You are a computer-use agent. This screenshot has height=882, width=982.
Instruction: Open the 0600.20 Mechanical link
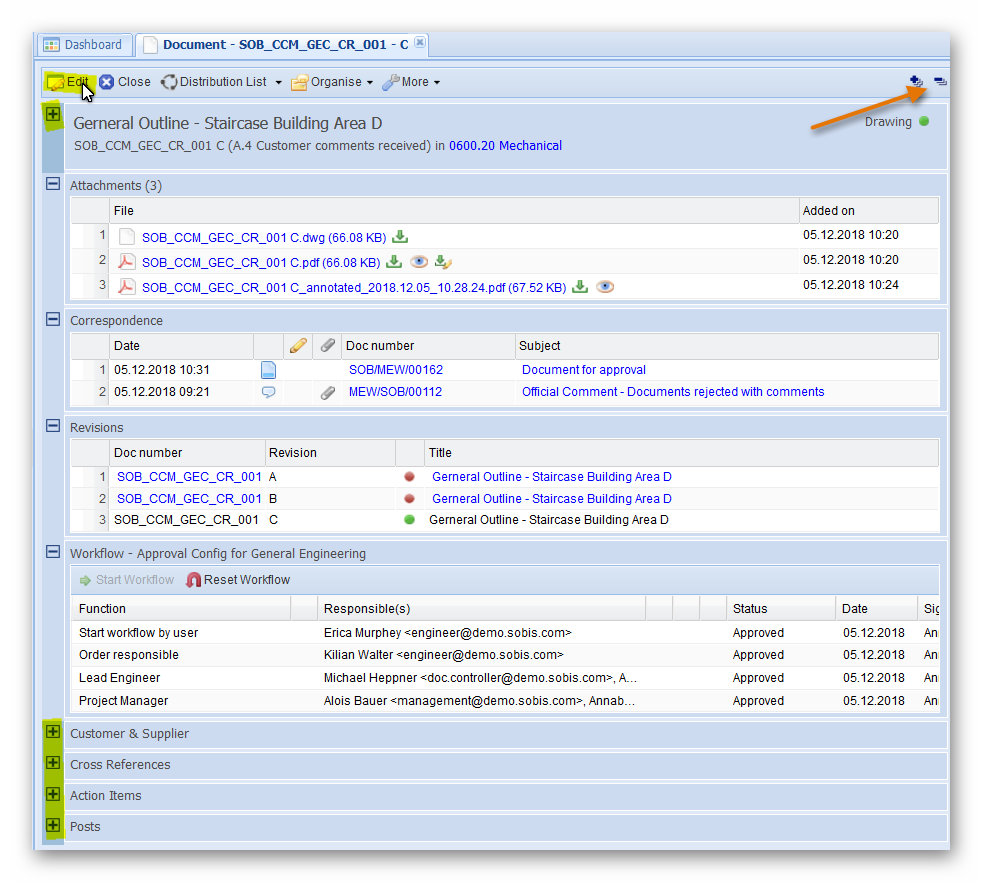pos(505,146)
